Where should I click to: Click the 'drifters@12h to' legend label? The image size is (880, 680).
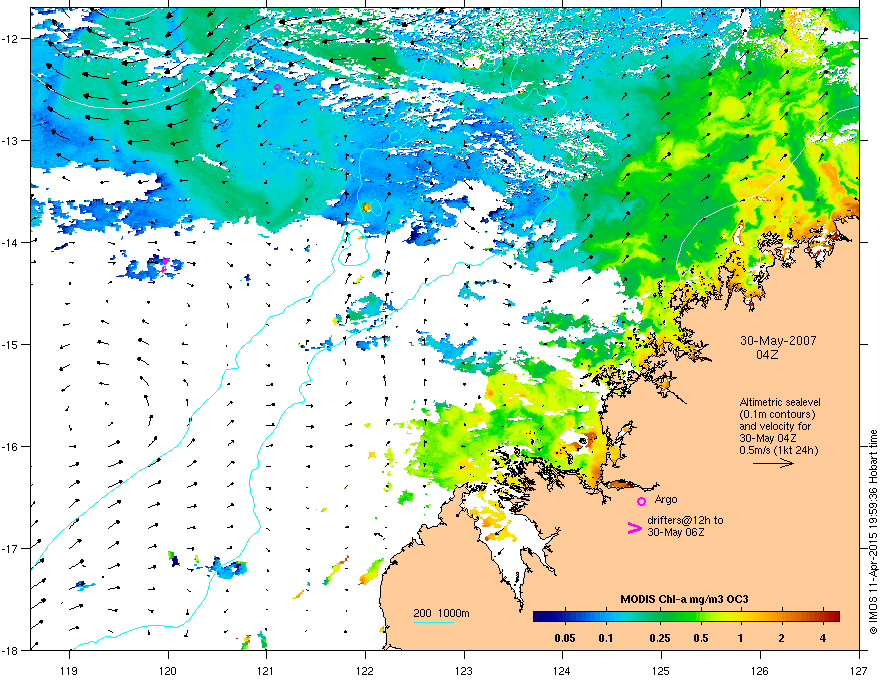(685, 520)
